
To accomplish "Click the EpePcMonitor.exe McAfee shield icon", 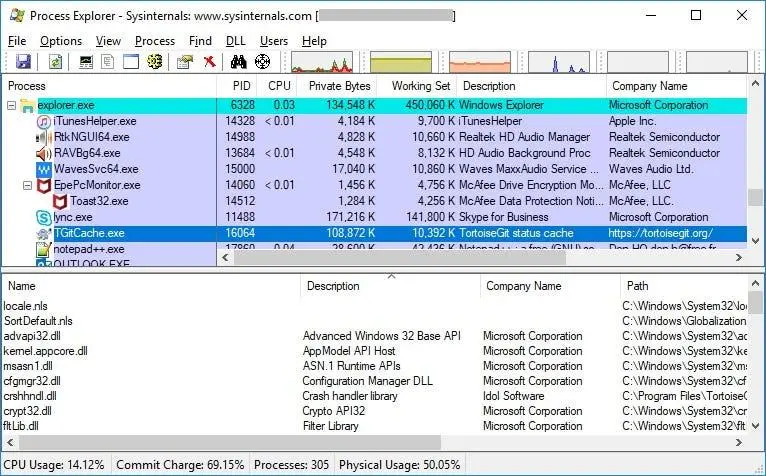I will [44, 186].
